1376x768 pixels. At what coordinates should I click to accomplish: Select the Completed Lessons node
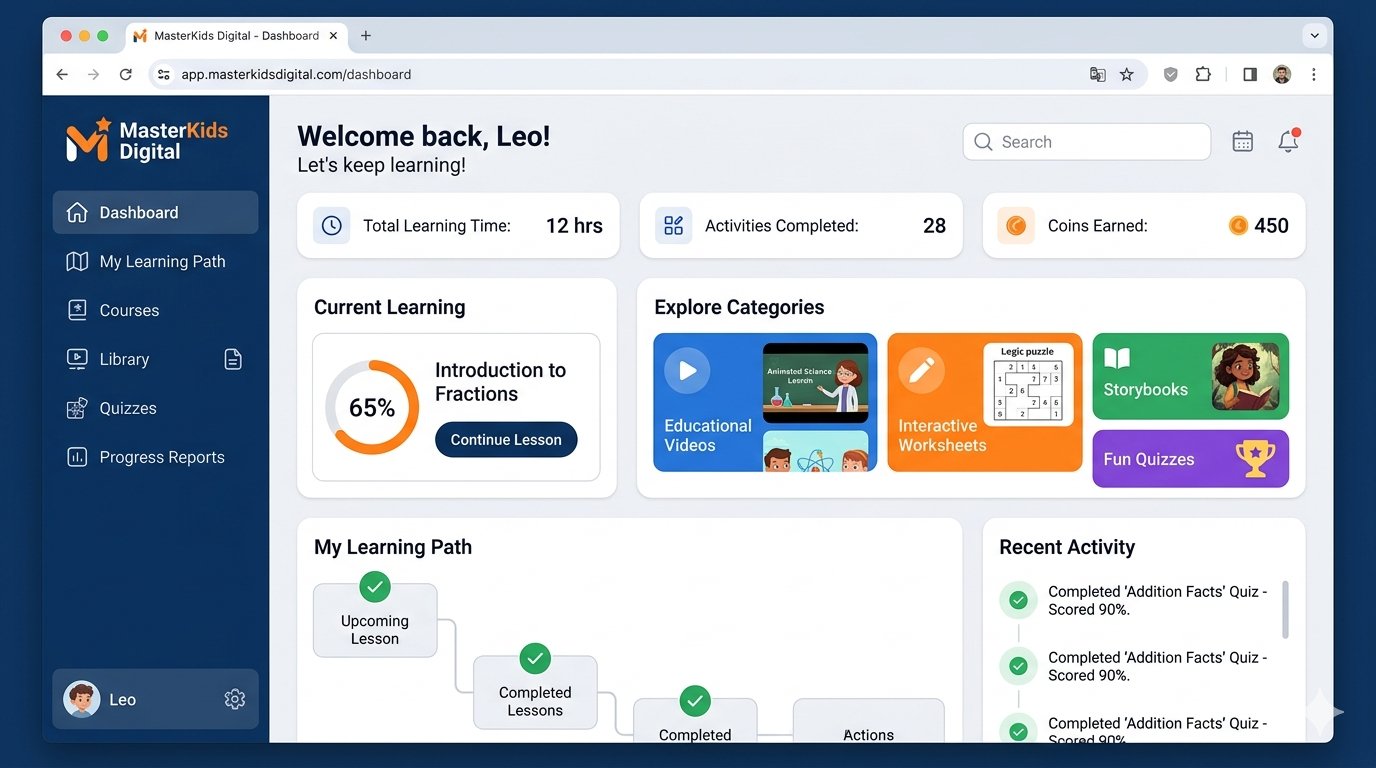[535, 692]
